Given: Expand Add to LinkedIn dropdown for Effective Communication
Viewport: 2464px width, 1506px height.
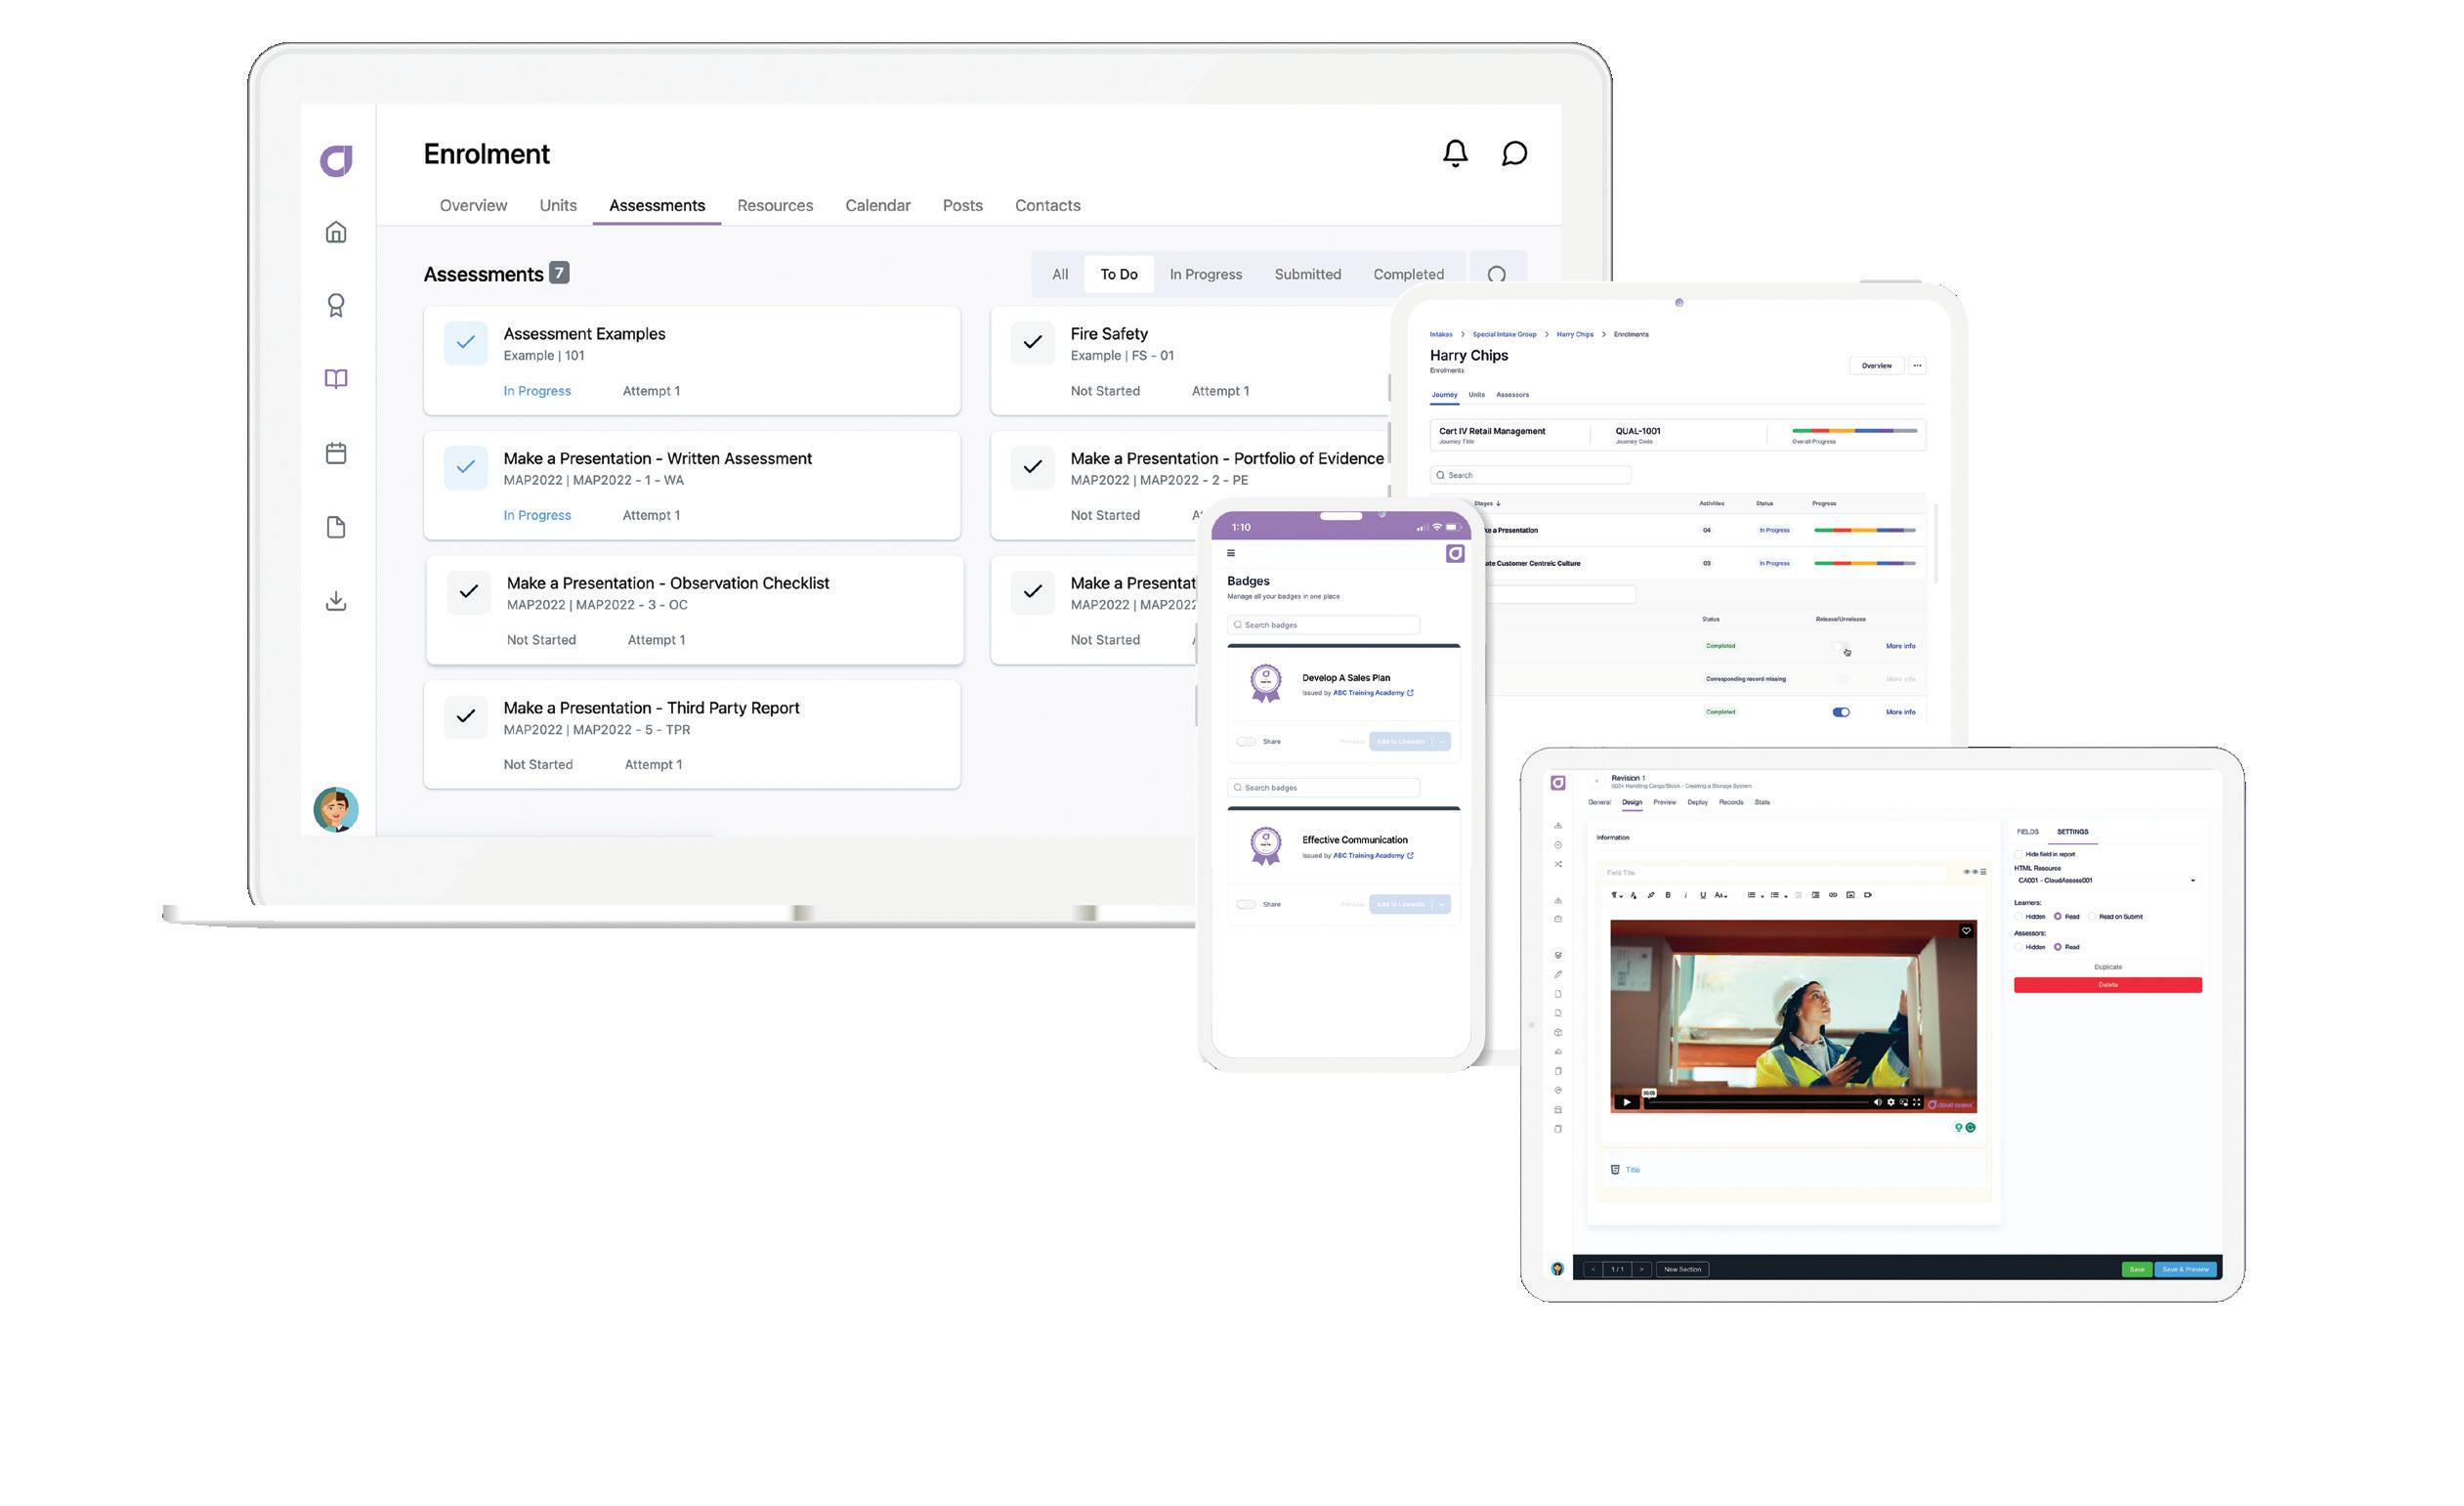Looking at the screenshot, I should [x=1441, y=904].
